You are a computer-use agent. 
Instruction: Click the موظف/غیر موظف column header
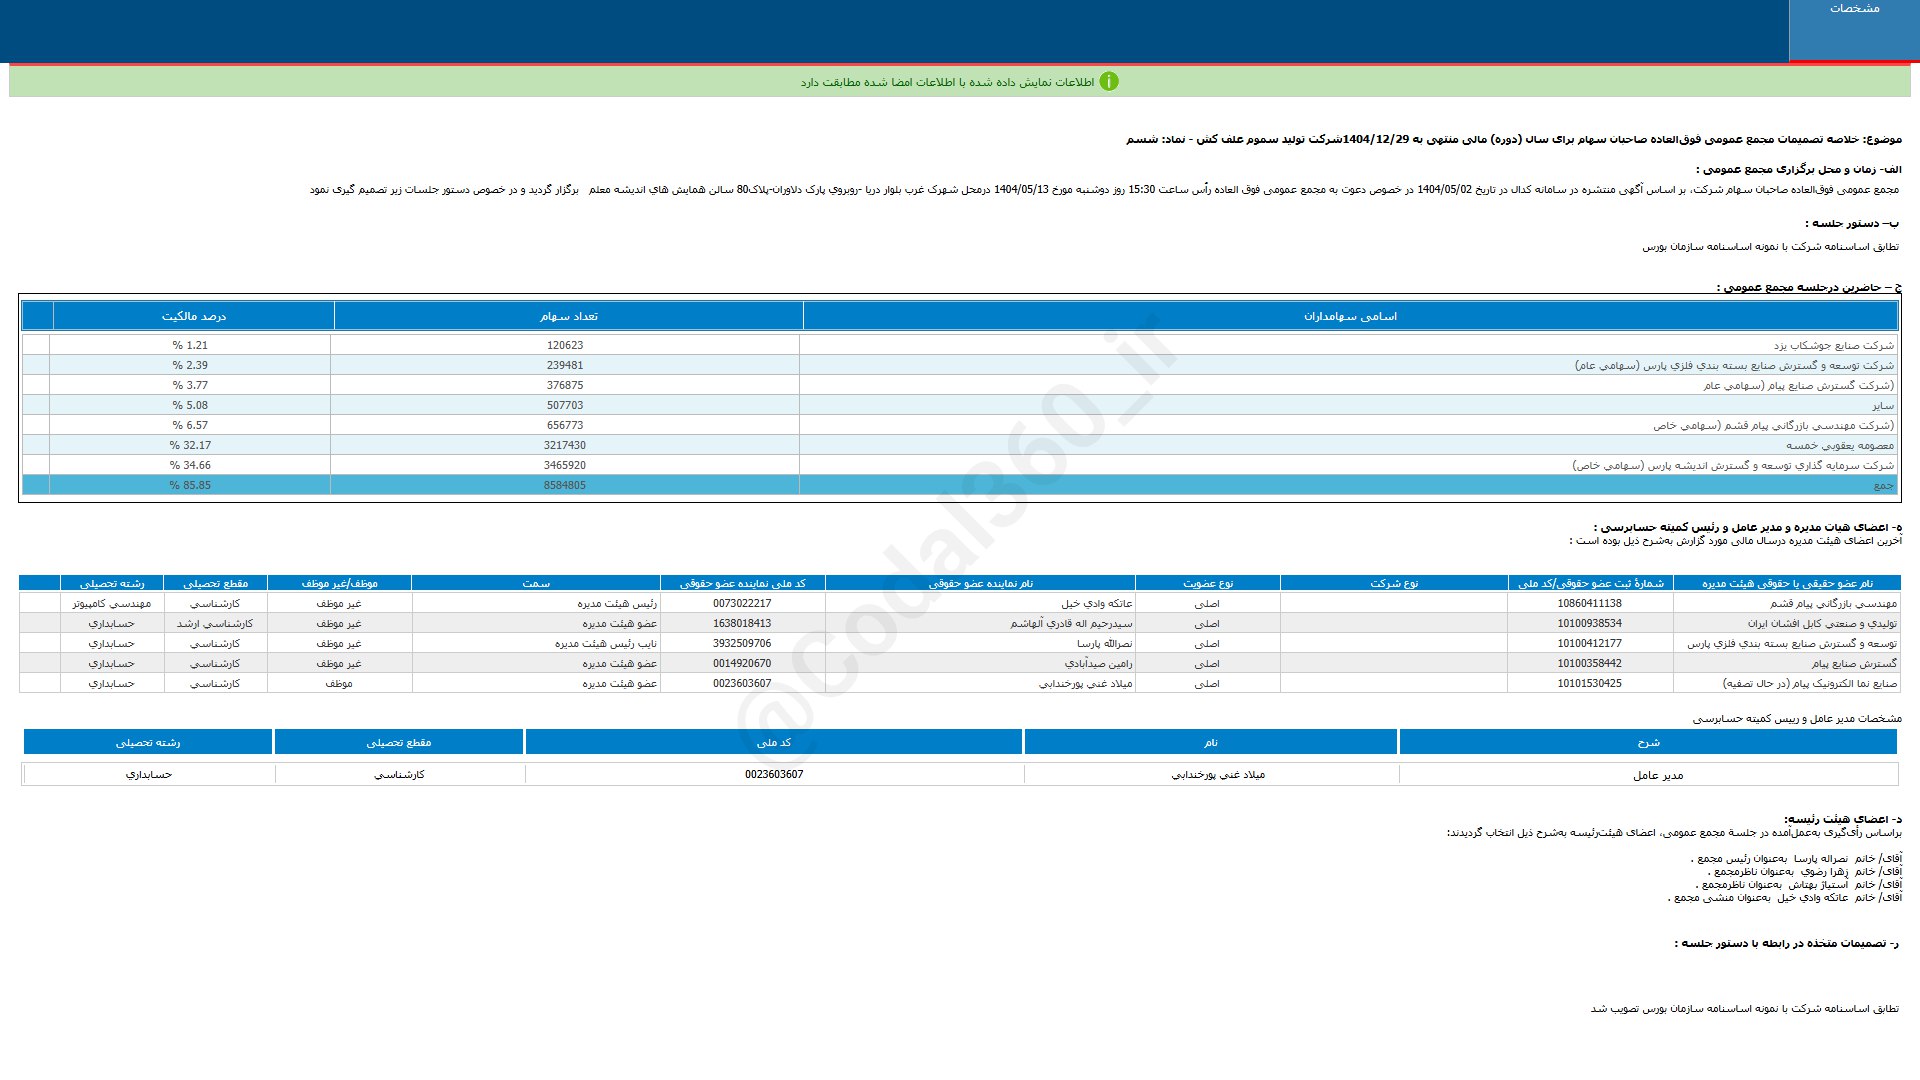(339, 583)
